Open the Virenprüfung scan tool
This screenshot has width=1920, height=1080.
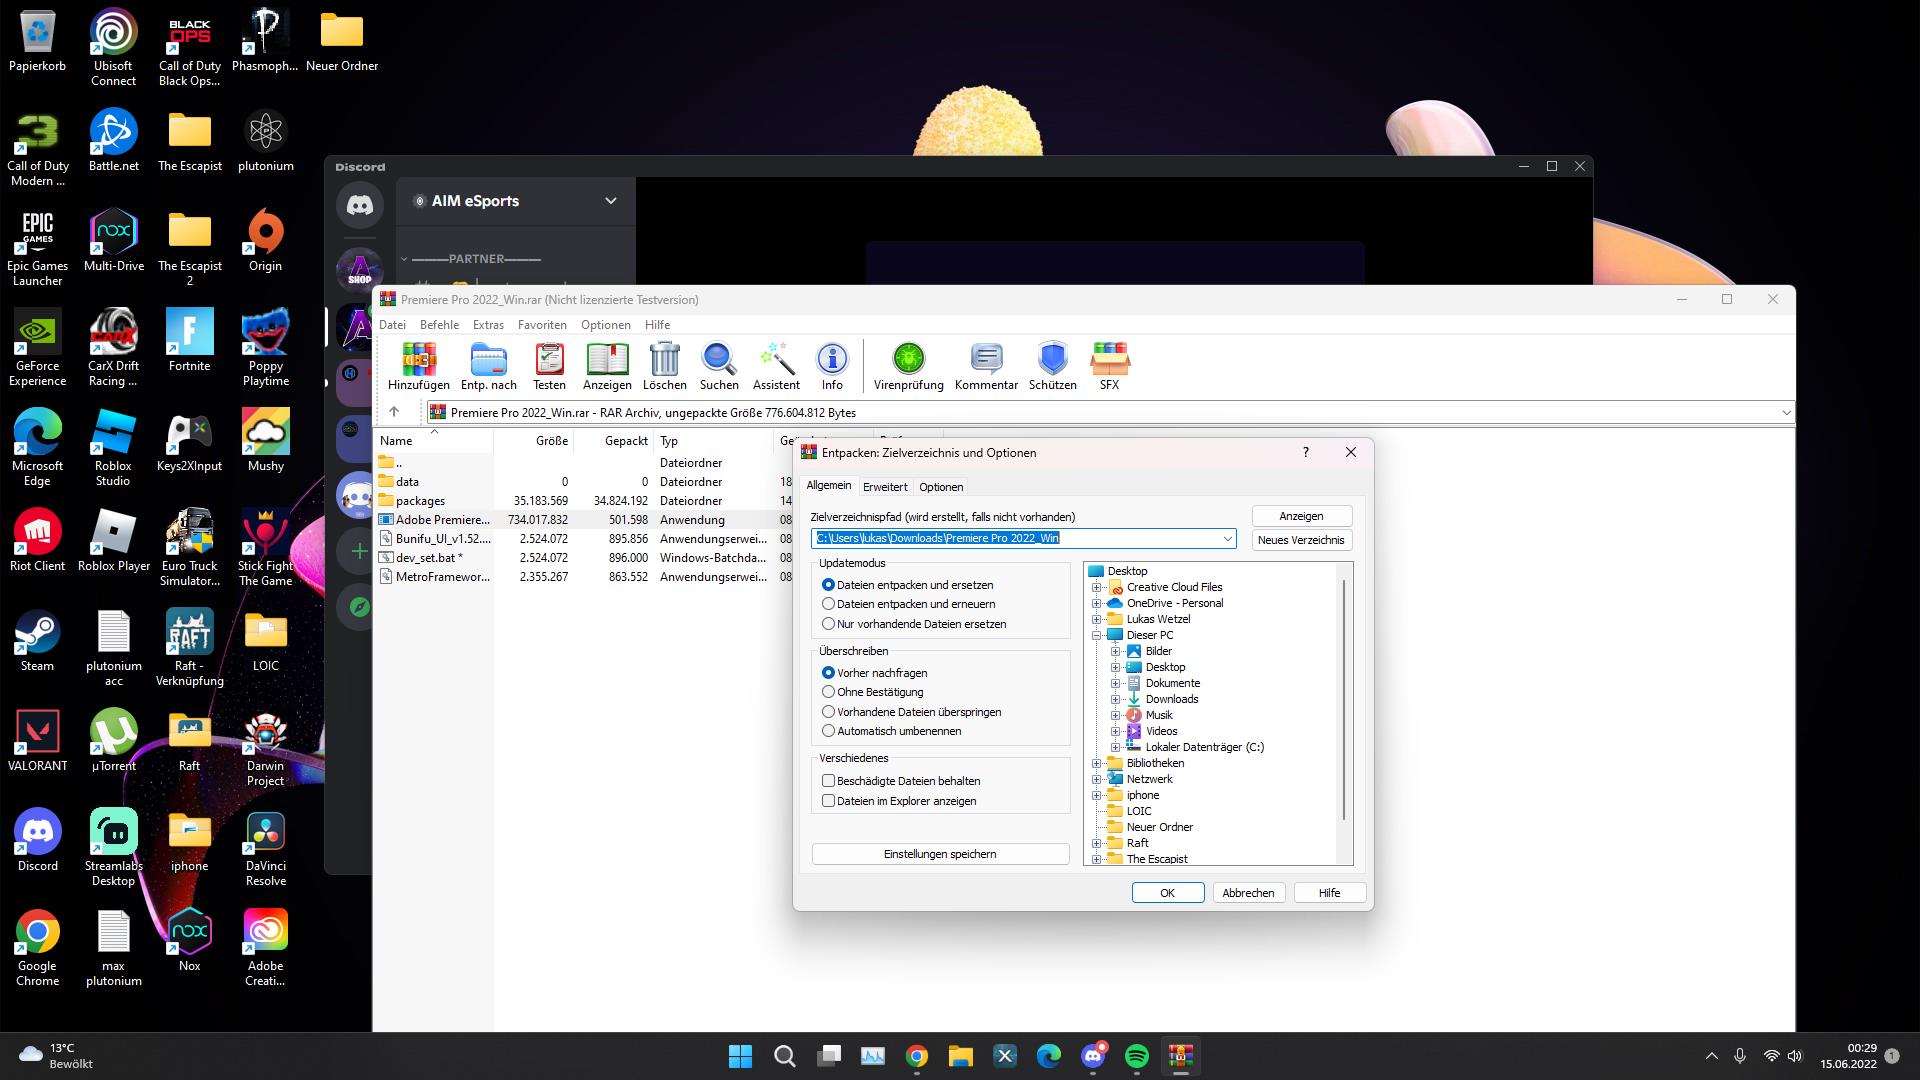click(908, 365)
